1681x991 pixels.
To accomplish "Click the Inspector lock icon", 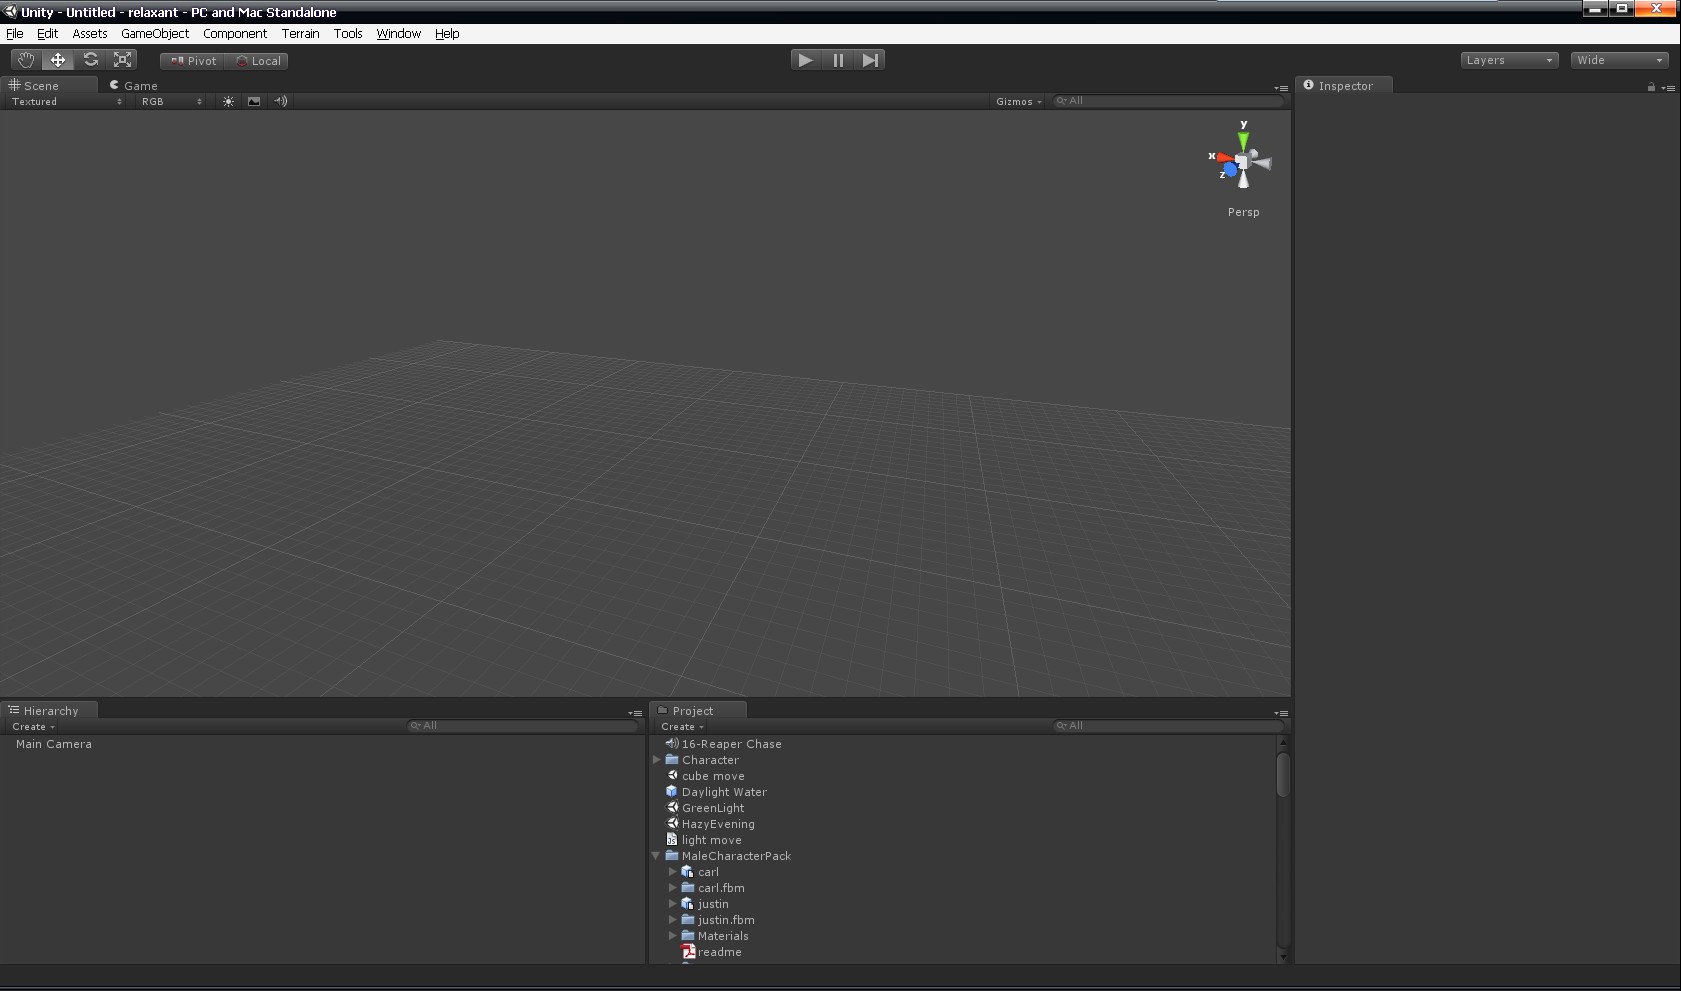I will pyautogui.click(x=1651, y=87).
